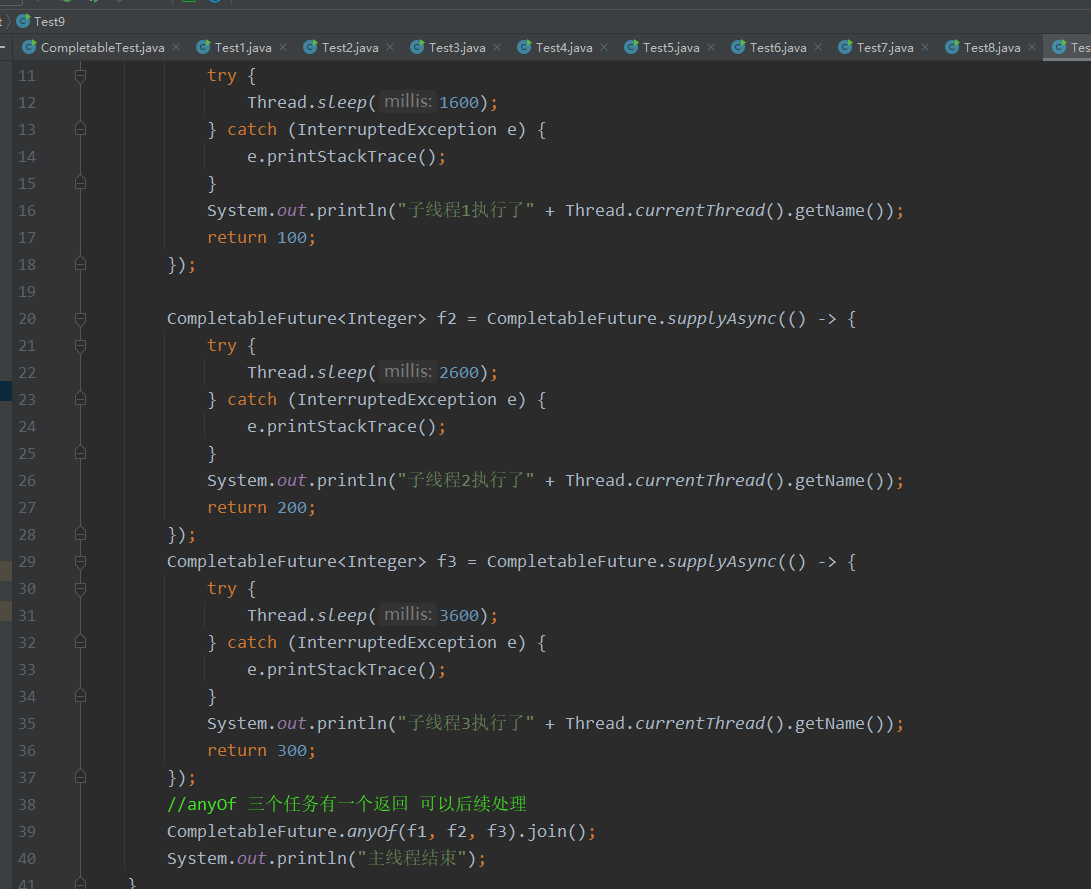This screenshot has width=1091, height=889.
Task: Click the f2 variable declaration name
Action: tap(447, 319)
